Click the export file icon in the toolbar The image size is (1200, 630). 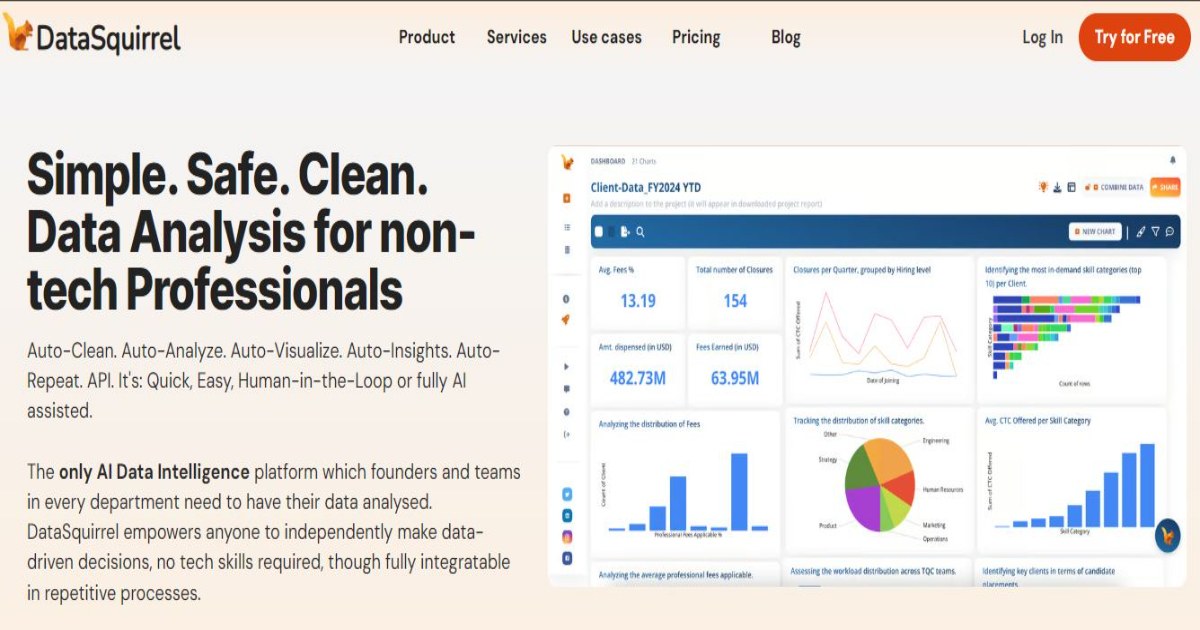click(626, 232)
